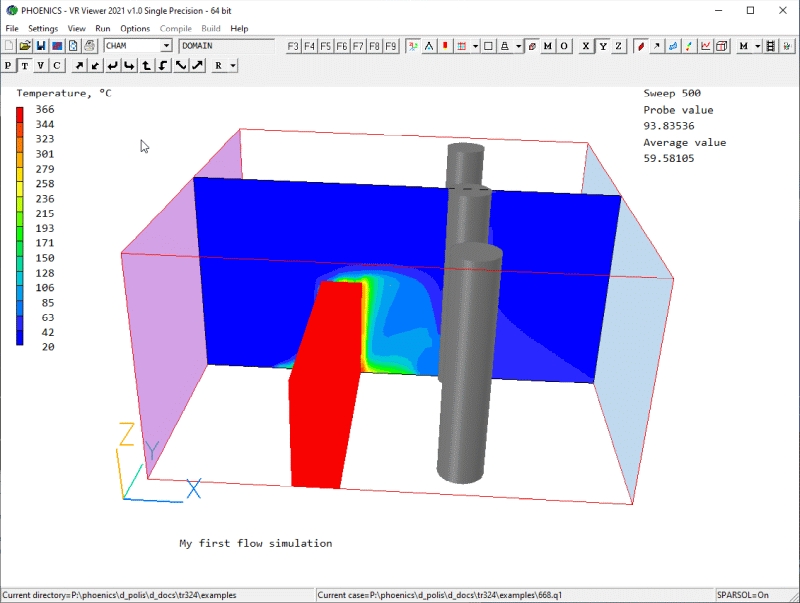Viewport: 800px width, 603px height.
Task: Click the temperature color legend bar
Action: pyautogui.click(x=20, y=226)
